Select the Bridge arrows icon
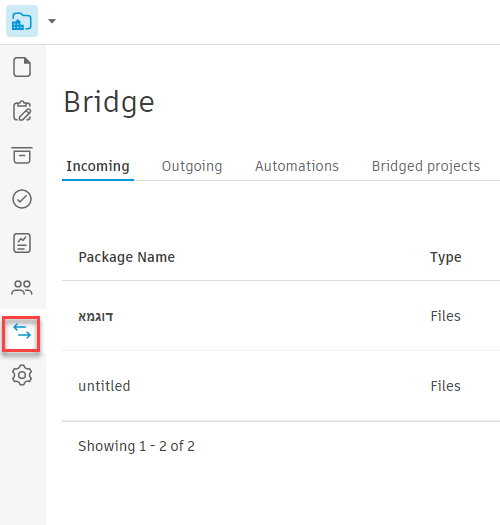Image resolution: width=500 pixels, height=525 pixels. point(21,333)
